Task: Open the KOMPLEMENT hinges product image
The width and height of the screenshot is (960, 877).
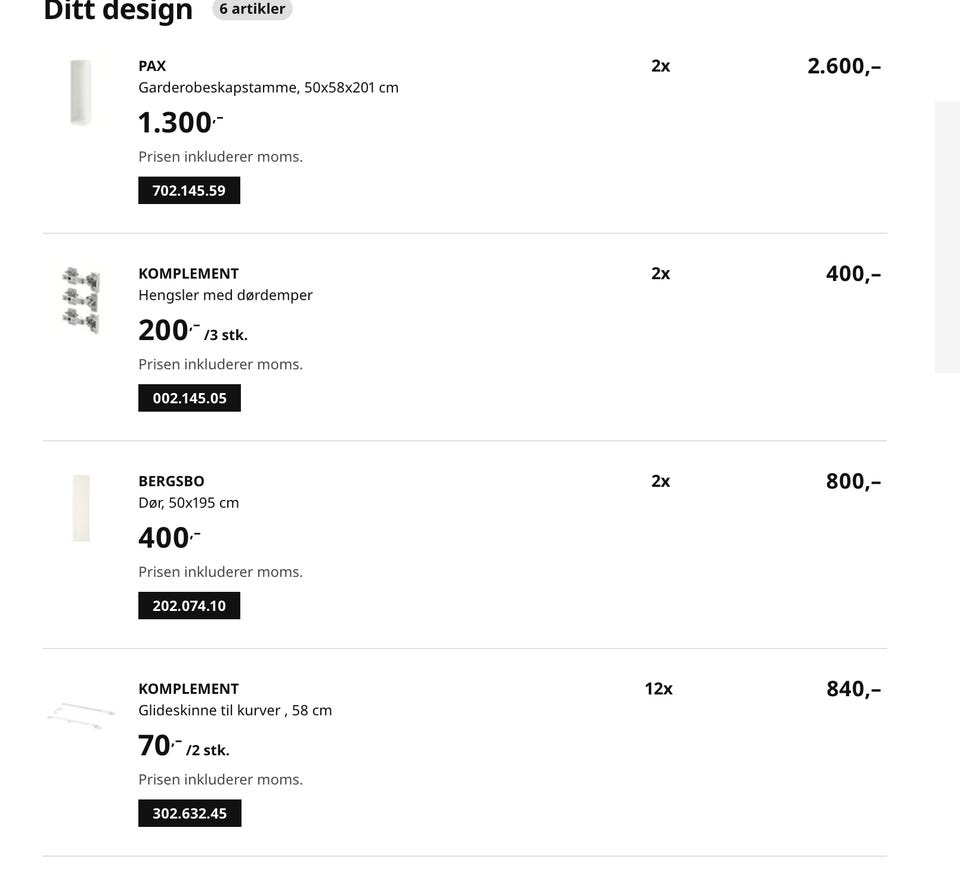Action: [81, 300]
